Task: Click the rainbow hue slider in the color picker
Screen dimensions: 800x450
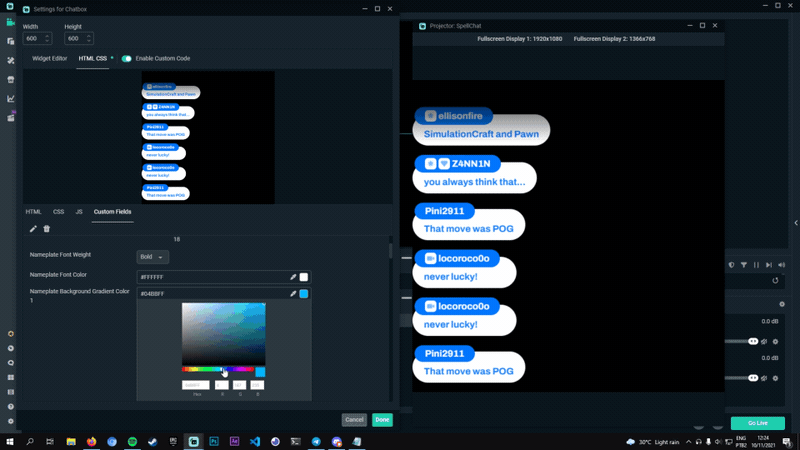Action: [x=218, y=369]
